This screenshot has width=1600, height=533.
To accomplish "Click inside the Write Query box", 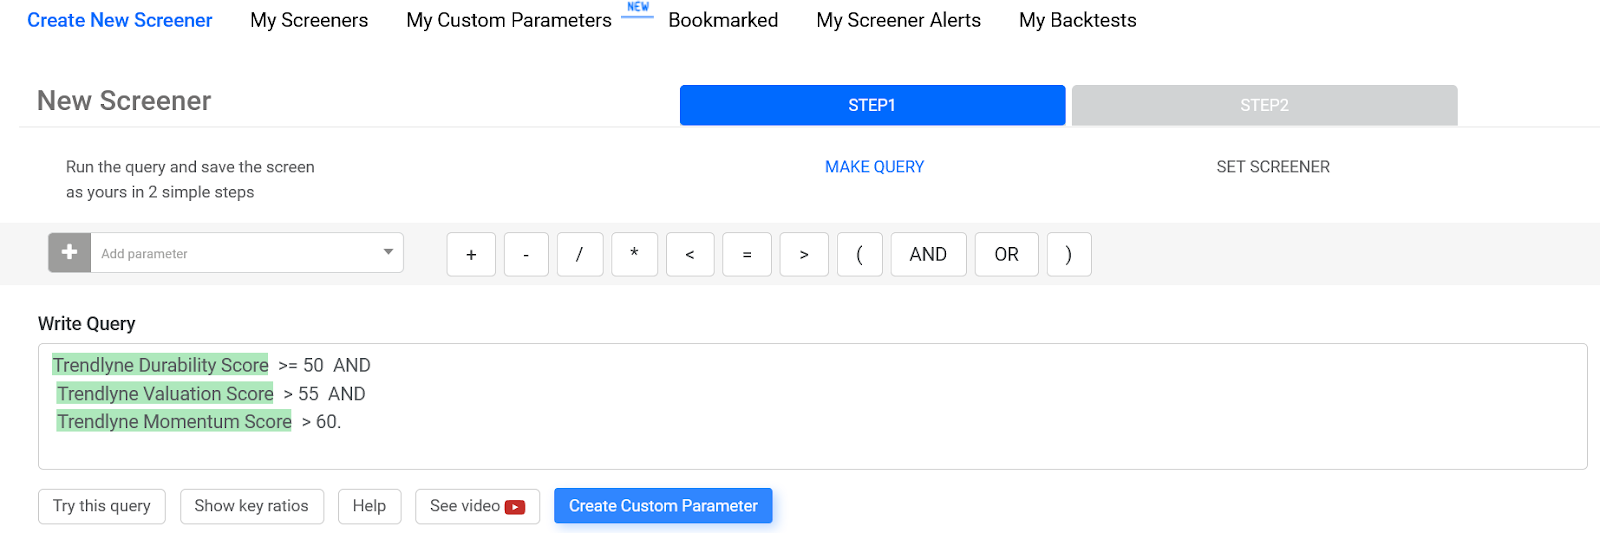I will pos(812,406).
